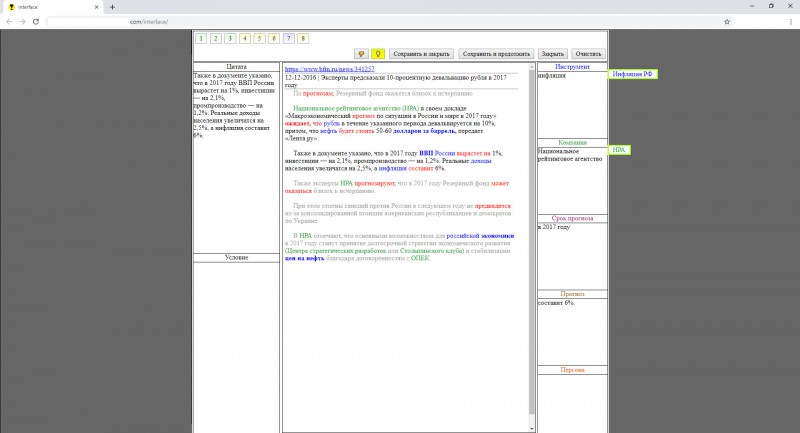Click Сохранить и закрыть button
Screen dimensions: 800x433
421,54
